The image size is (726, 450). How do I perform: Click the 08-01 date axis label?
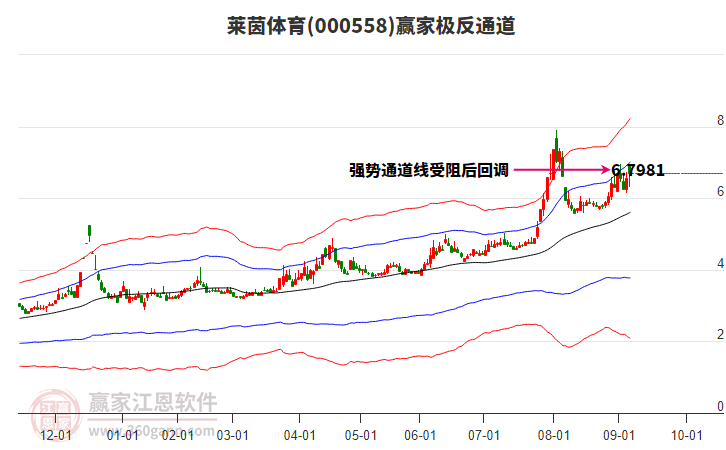pos(553,435)
